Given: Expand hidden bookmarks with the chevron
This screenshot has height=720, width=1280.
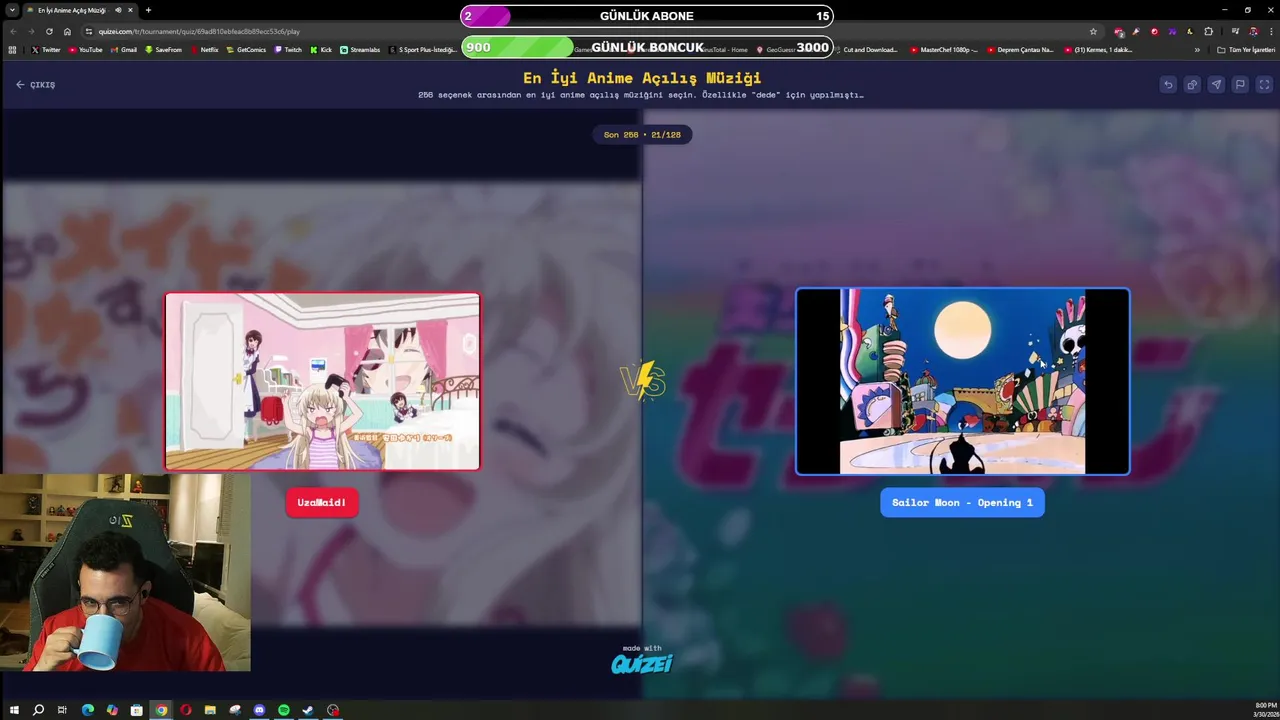Looking at the screenshot, I should (x=1197, y=49).
